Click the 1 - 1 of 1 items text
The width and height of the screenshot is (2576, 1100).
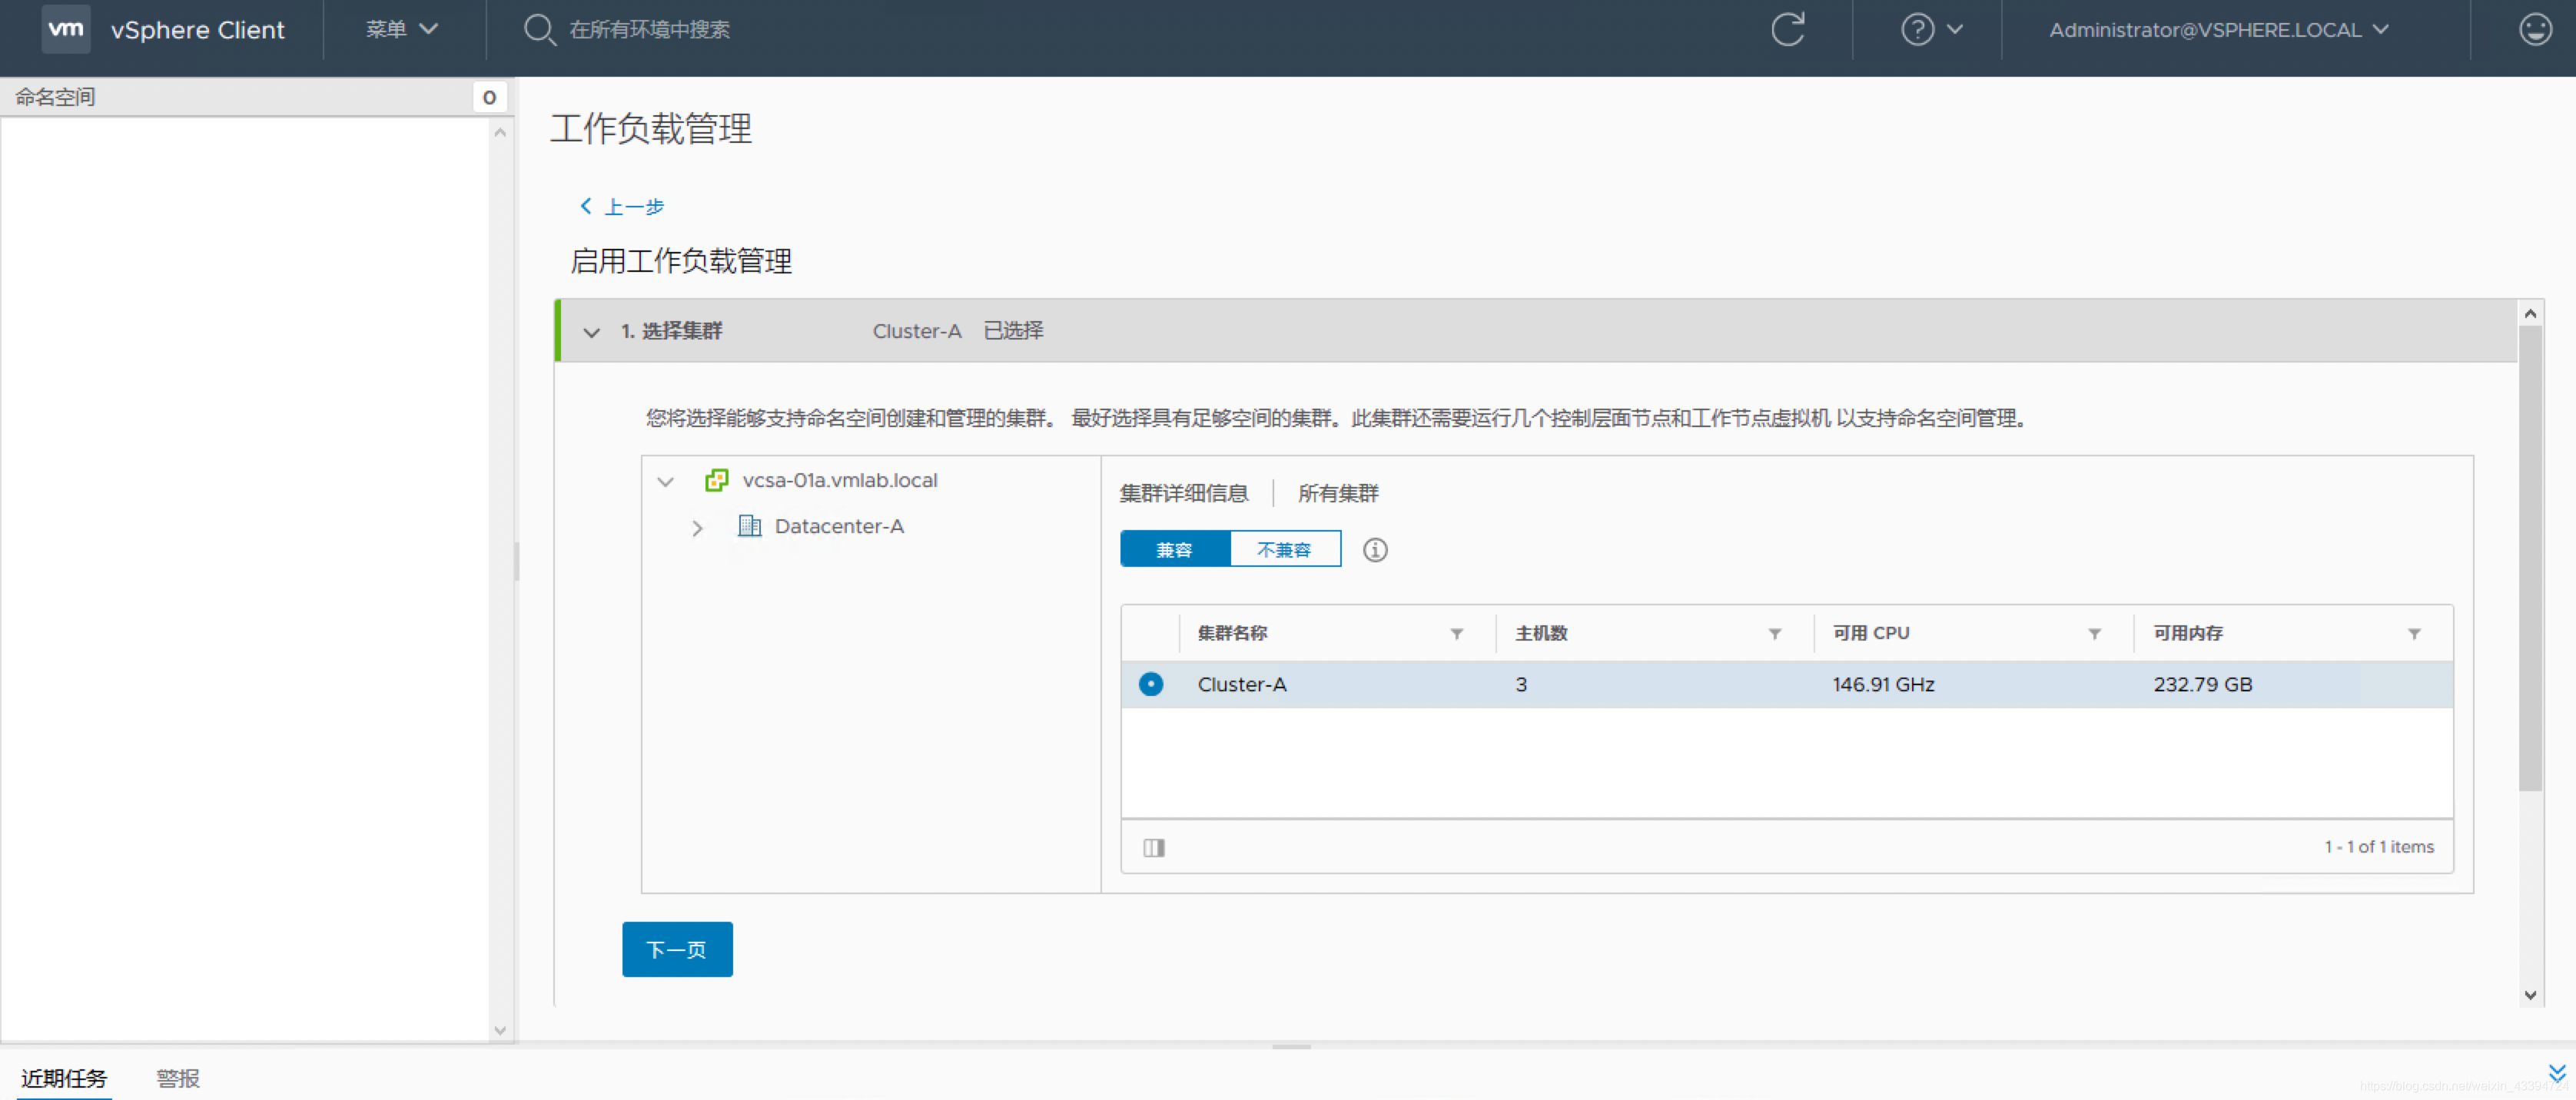click(2379, 847)
